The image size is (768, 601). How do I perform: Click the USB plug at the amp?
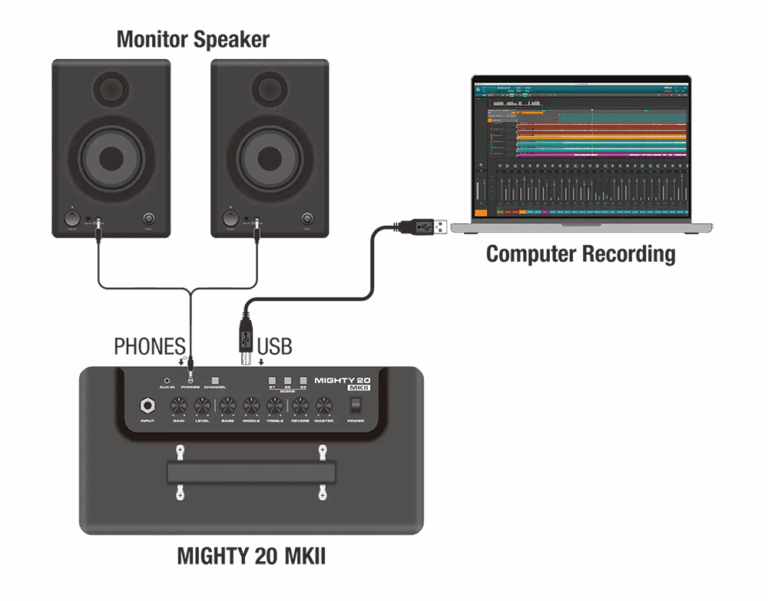(246, 341)
